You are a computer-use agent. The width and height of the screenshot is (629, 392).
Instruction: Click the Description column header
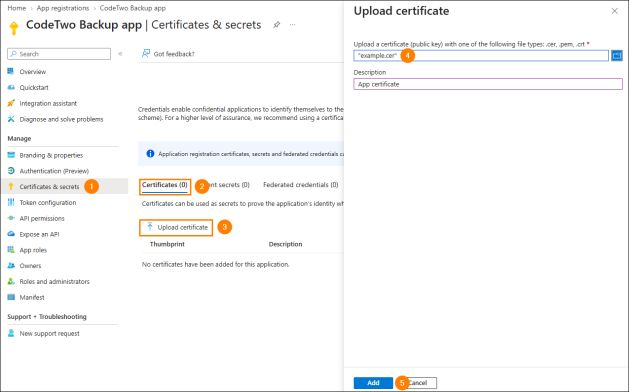click(285, 244)
